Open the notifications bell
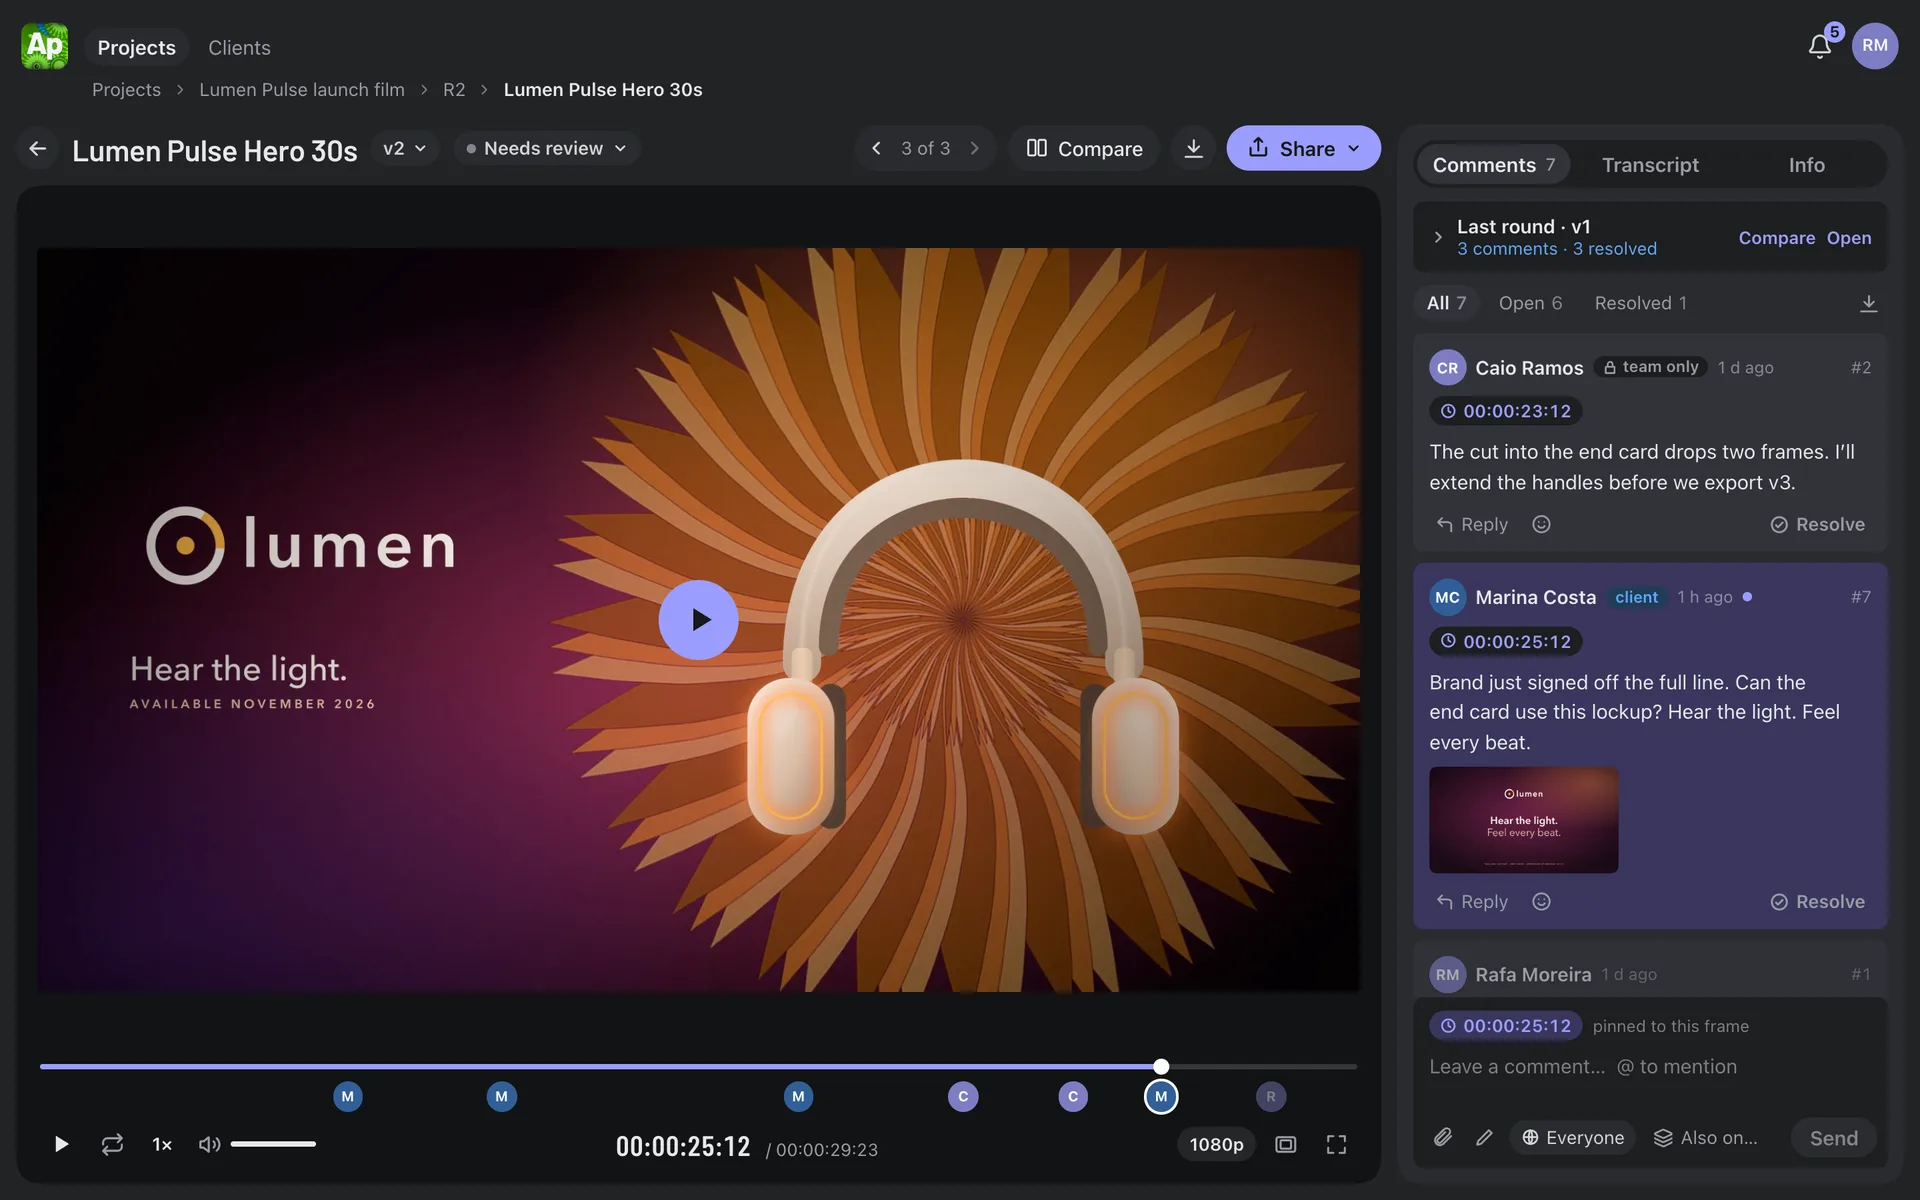 1819,46
